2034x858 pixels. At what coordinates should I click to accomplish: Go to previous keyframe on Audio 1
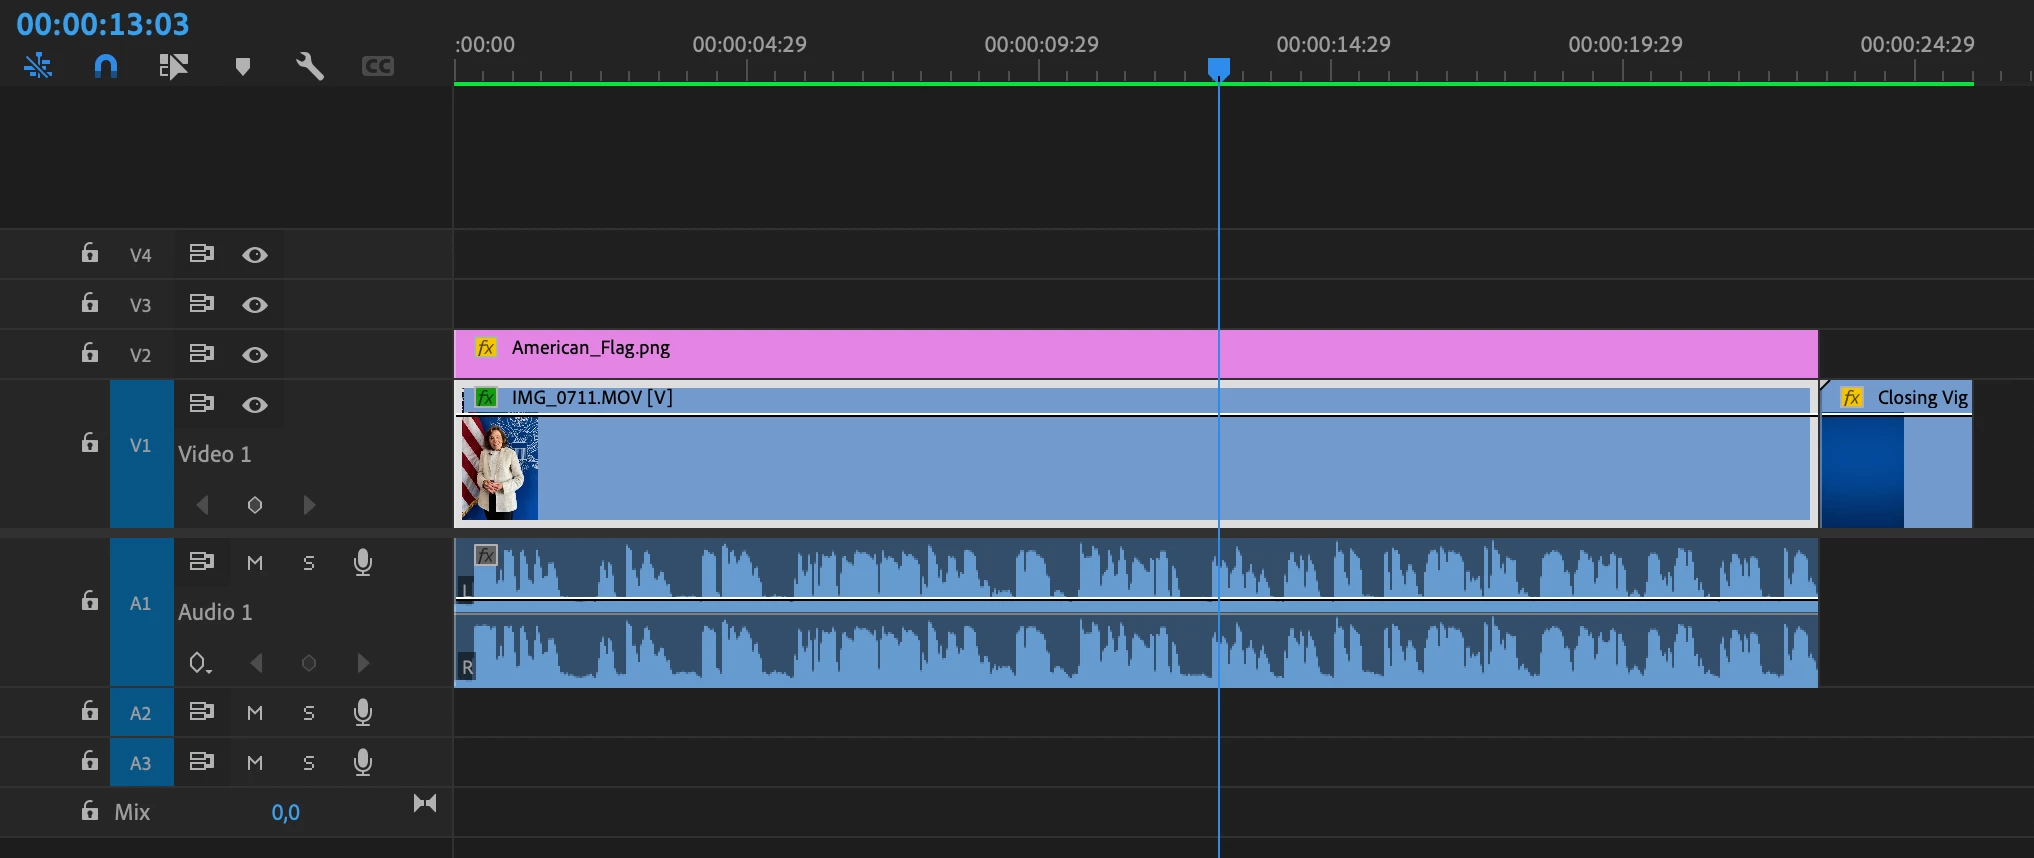tap(257, 663)
